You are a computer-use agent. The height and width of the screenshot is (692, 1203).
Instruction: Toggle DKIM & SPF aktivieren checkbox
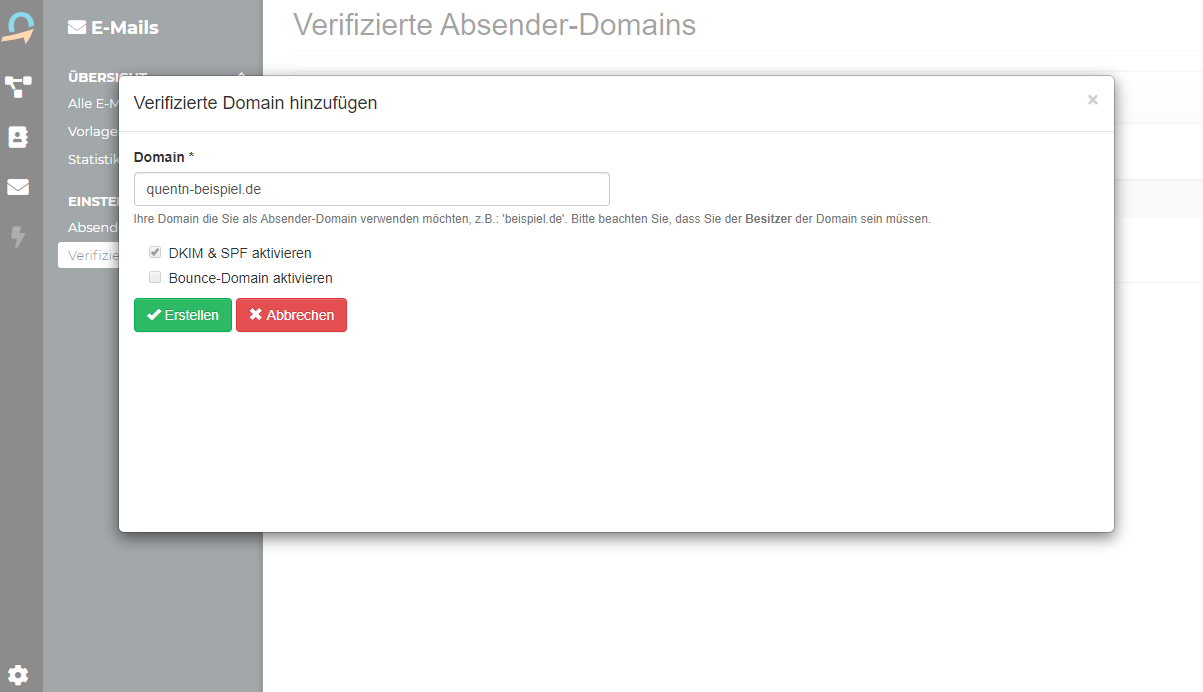point(155,253)
